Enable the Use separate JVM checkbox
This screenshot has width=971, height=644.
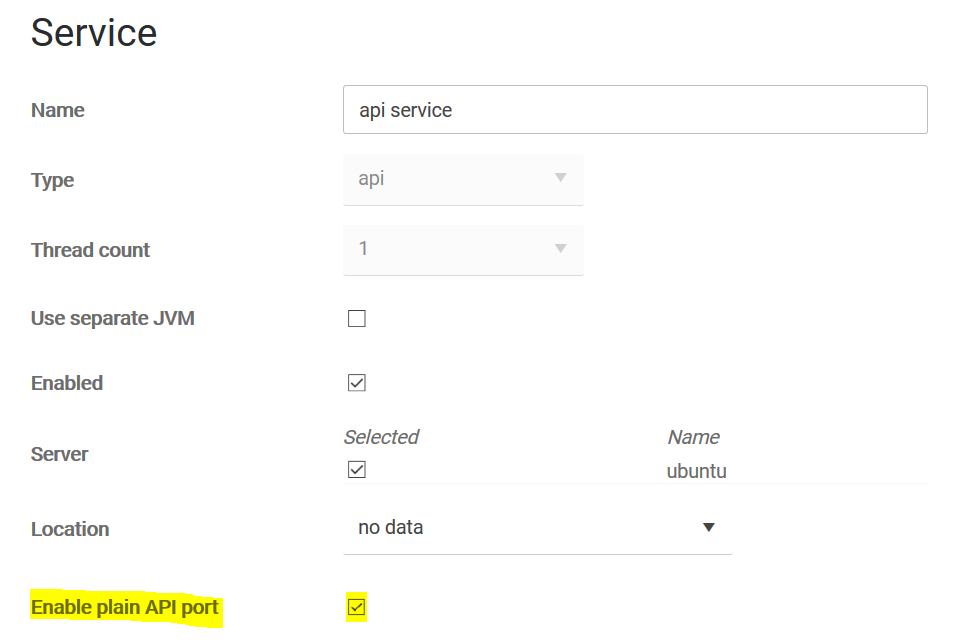pos(357,319)
